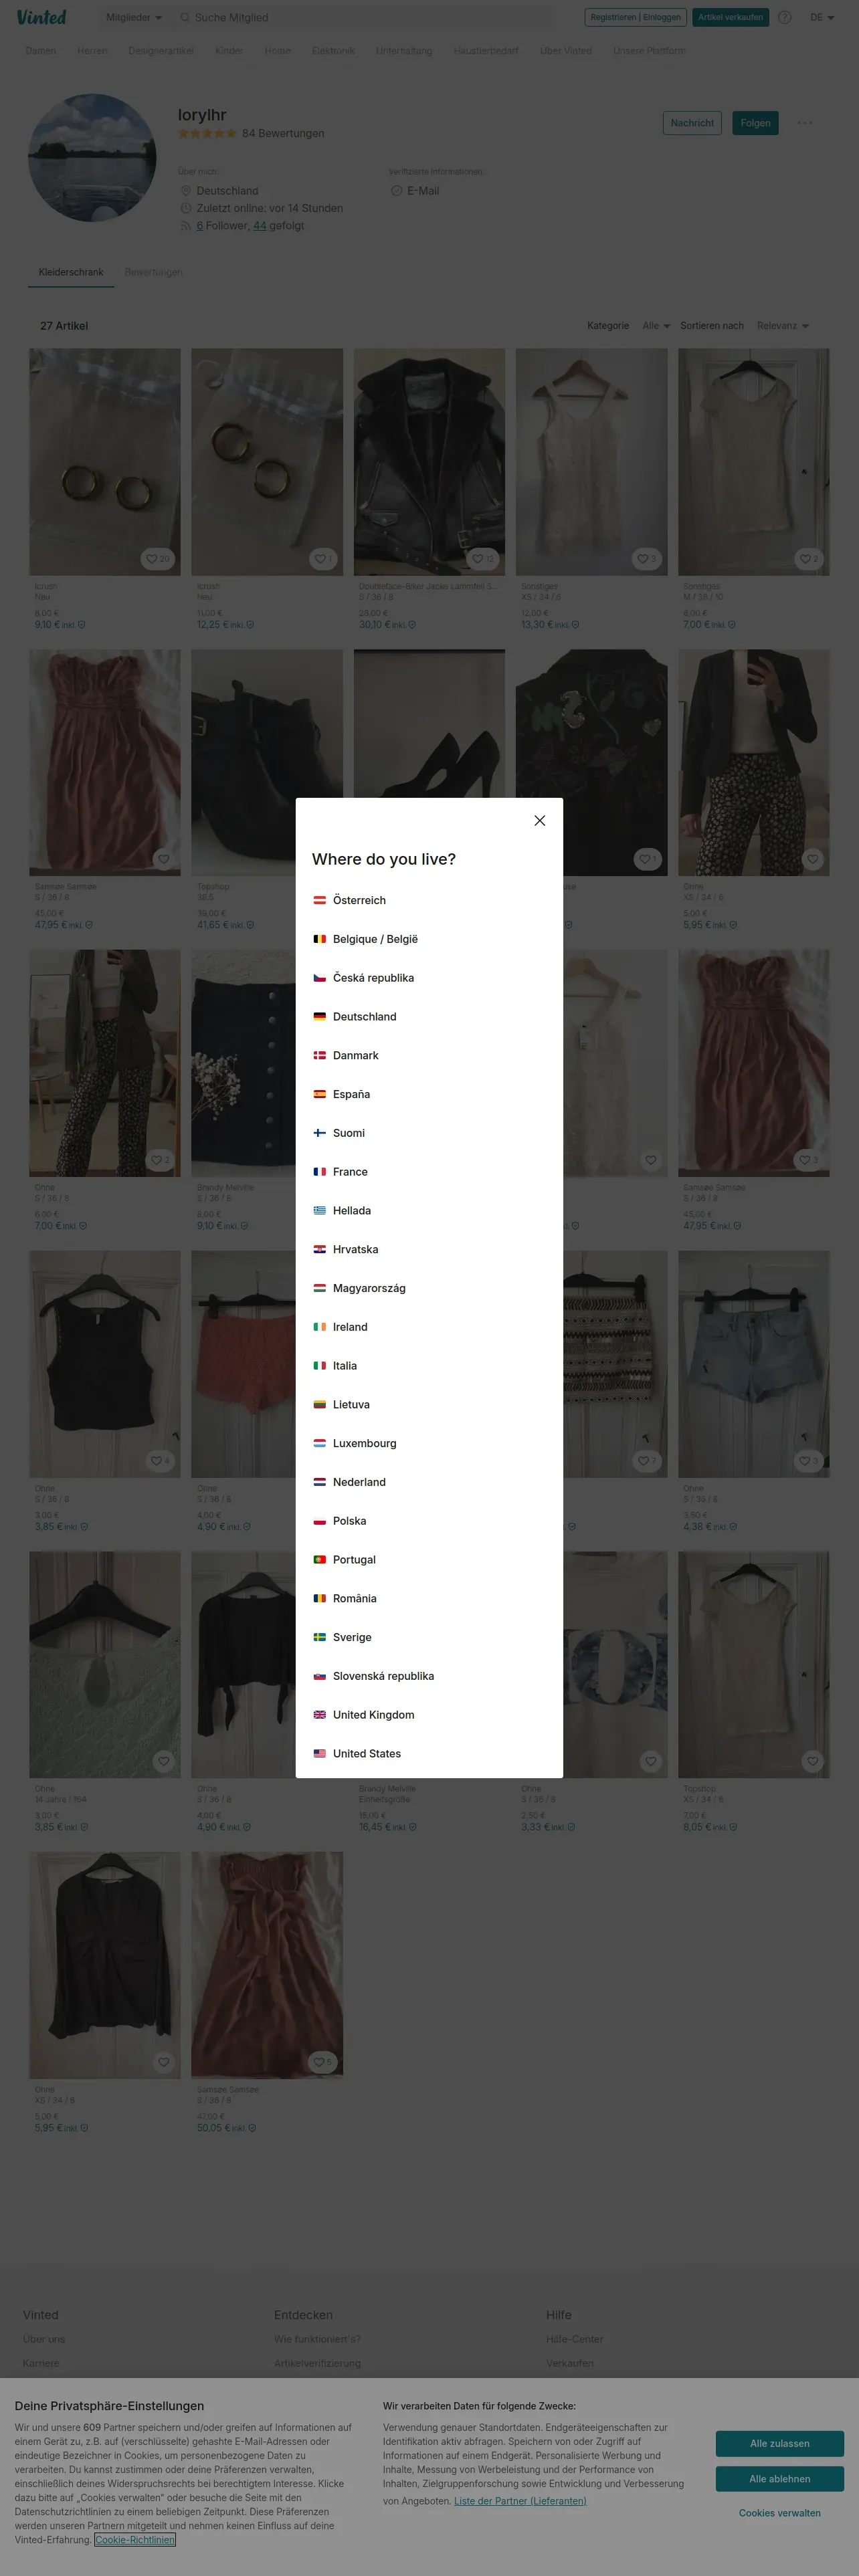This screenshot has height=2576, width=859.
Task: Open the denim shorts item thumbnail
Action: tap(753, 1364)
